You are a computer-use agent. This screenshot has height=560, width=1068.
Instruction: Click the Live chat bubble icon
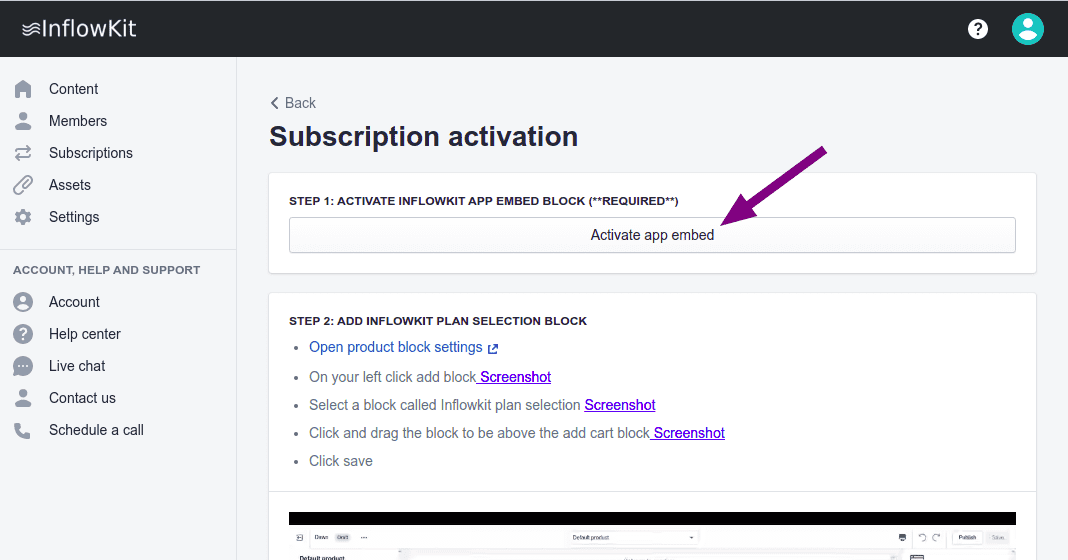coord(23,366)
